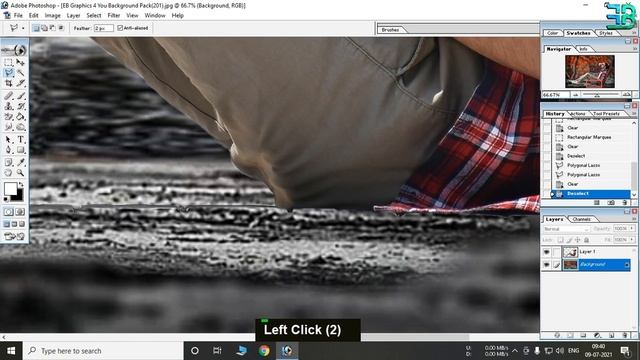Toggle Lock all padlock icon
Screen dimensions: 640x360
(587, 240)
